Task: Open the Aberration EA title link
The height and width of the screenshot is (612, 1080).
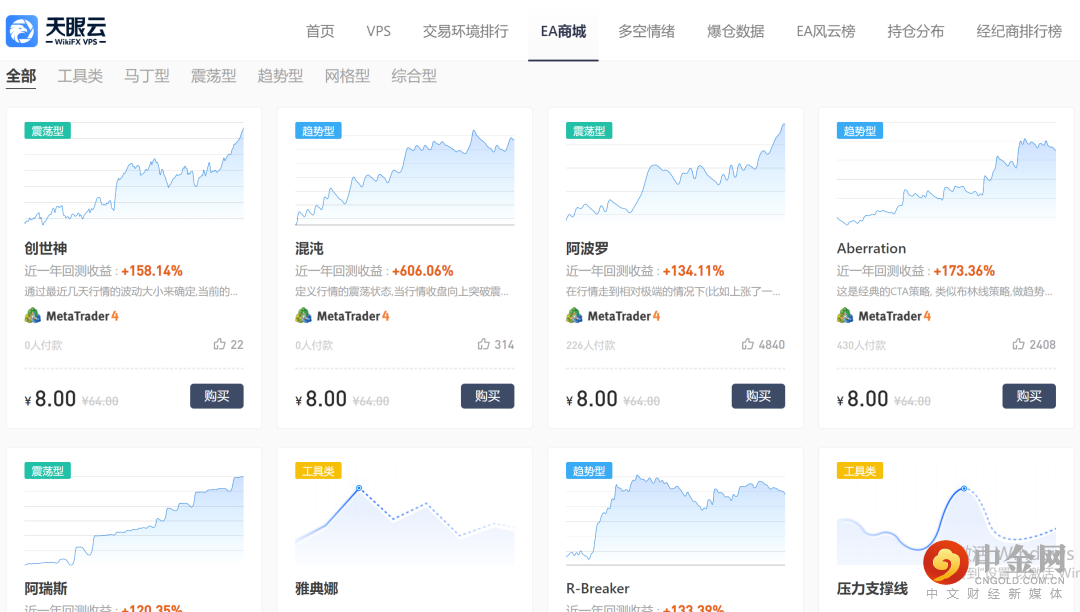Action: (871, 248)
